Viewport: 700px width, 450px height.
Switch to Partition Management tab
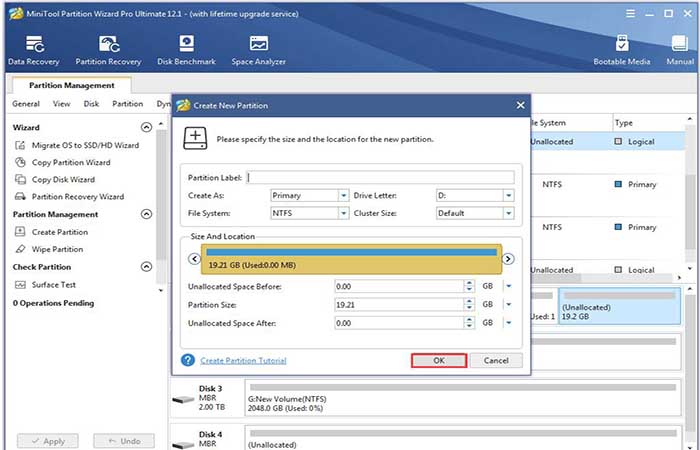click(x=72, y=85)
